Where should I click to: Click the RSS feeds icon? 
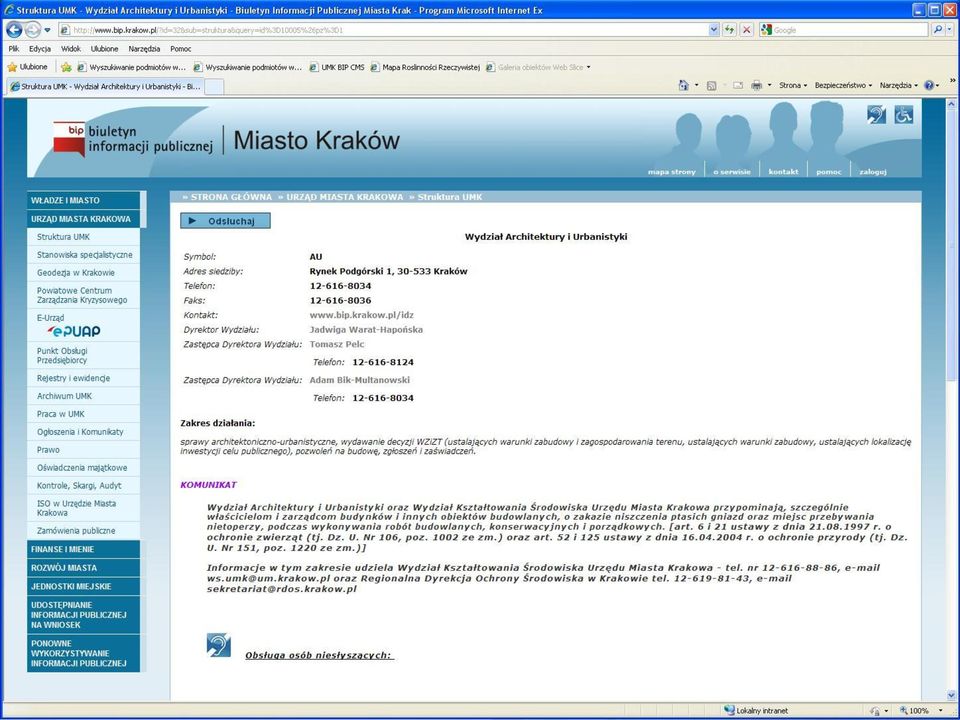click(711, 85)
